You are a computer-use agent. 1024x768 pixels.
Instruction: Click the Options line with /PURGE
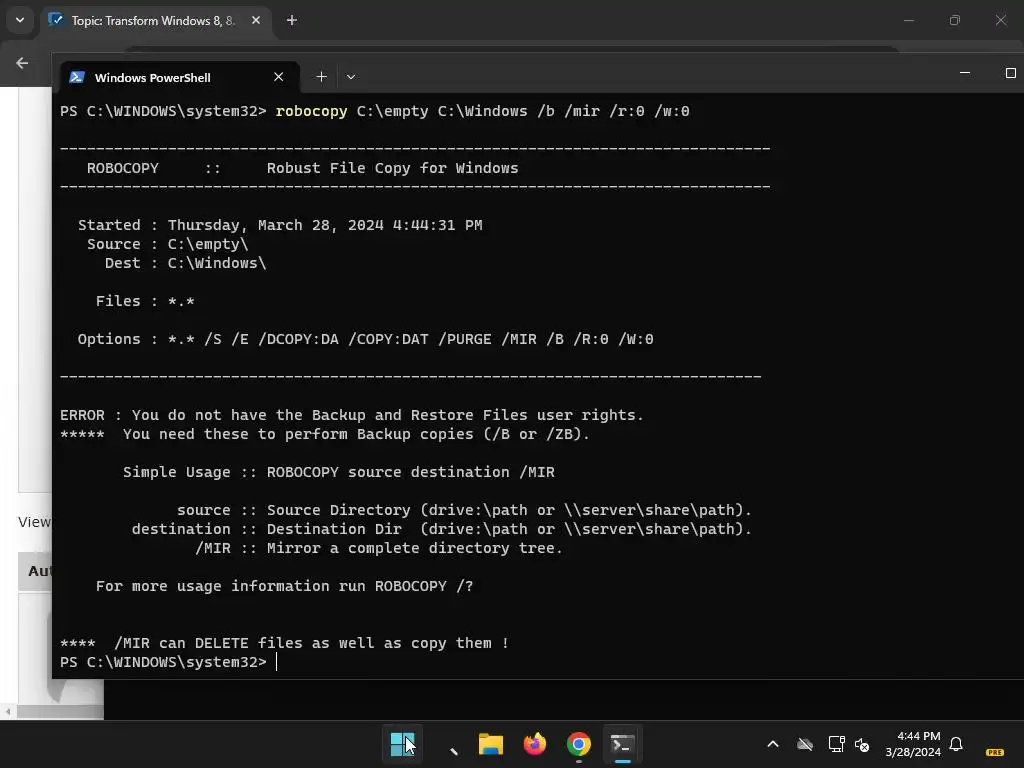[366, 339]
